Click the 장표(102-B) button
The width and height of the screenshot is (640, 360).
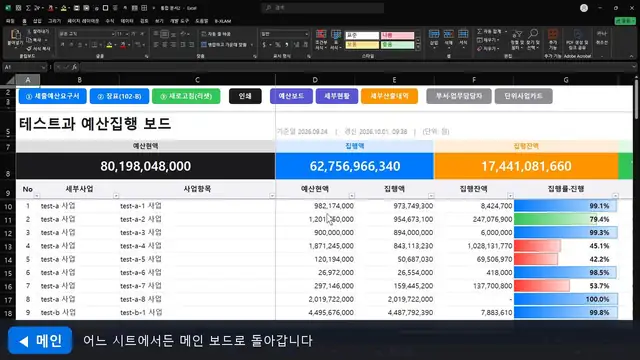119,96
